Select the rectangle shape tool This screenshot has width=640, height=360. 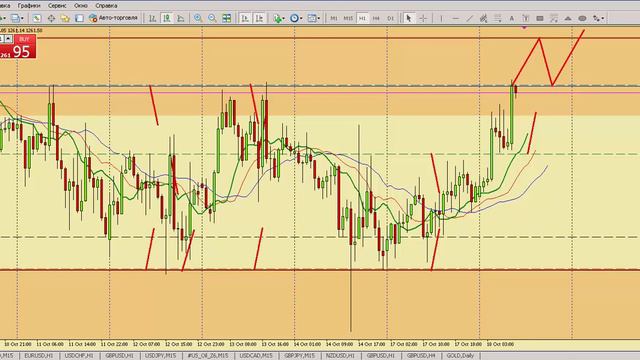pos(540,18)
